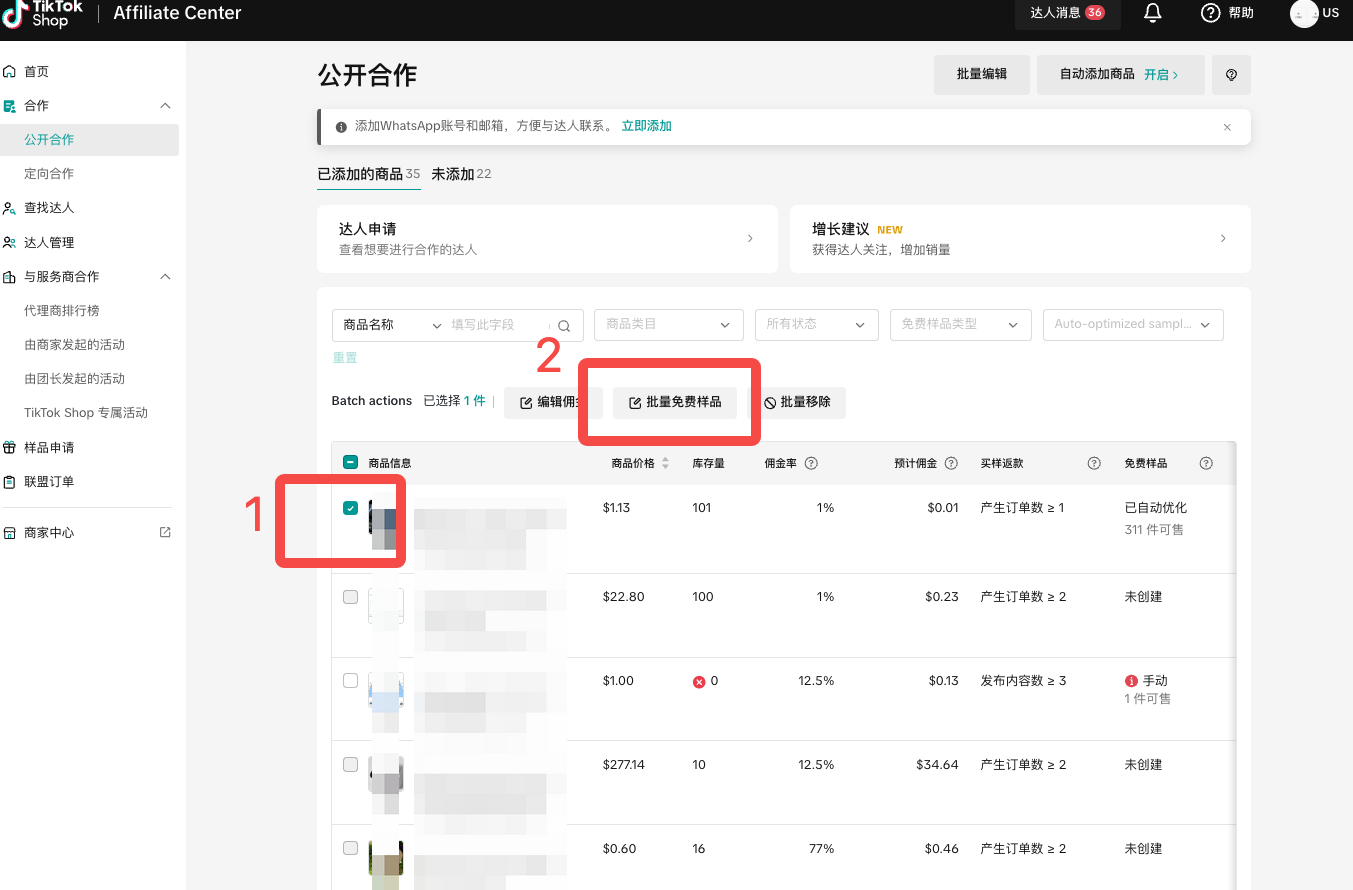Image resolution: width=1353 pixels, height=890 pixels.
Task: Close the WhatsApp notice banner
Action: tap(1227, 127)
